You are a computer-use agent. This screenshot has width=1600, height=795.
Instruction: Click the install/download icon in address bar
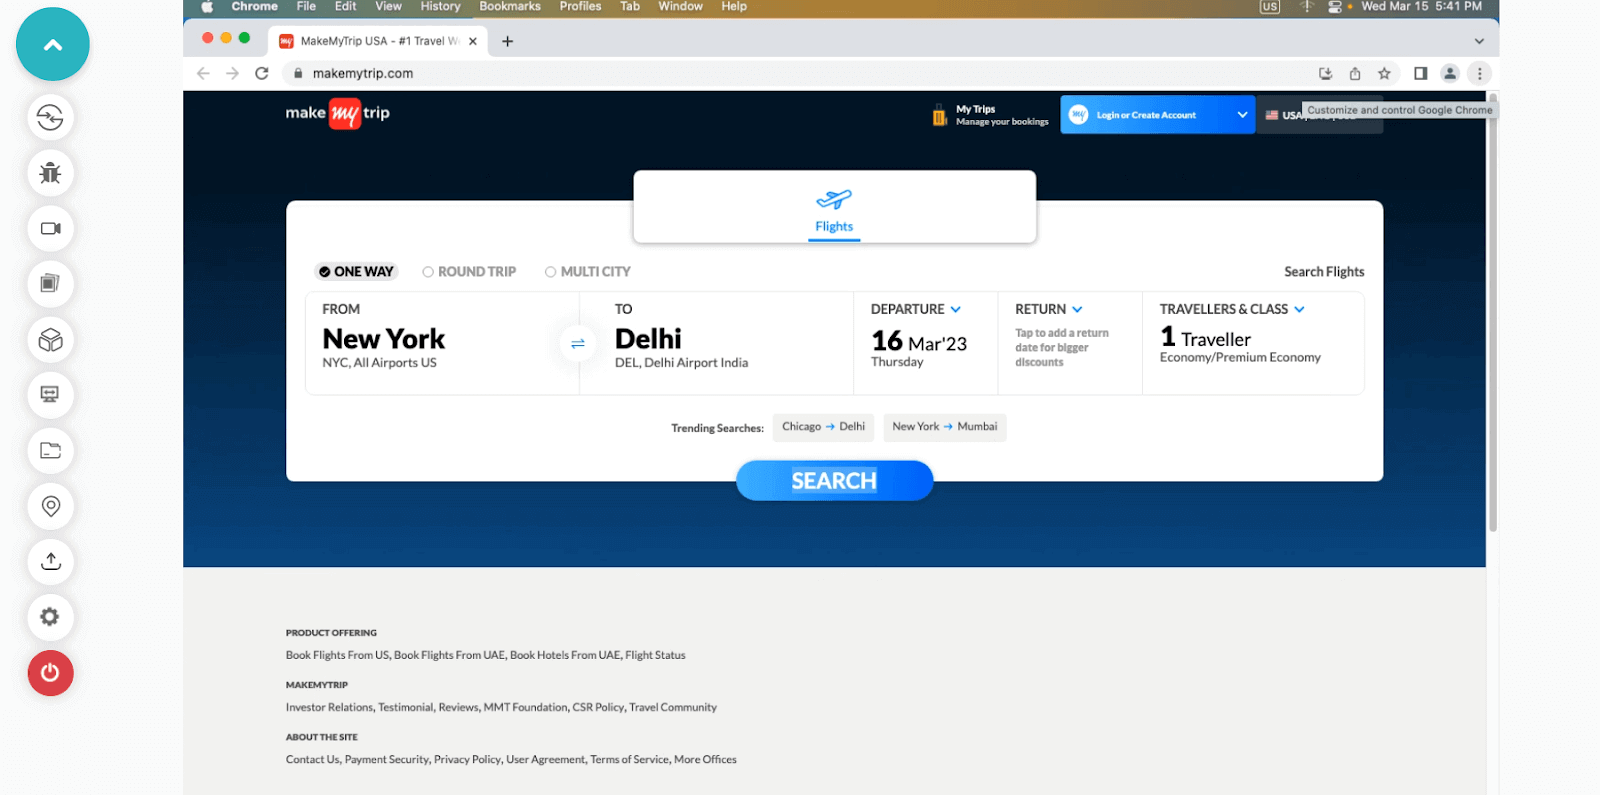pyautogui.click(x=1326, y=73)
